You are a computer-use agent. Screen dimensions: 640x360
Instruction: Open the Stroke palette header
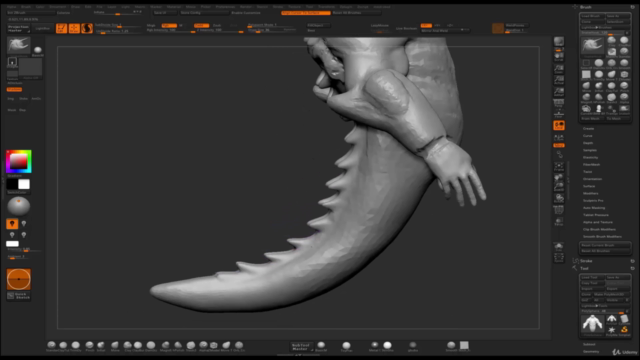586,261
